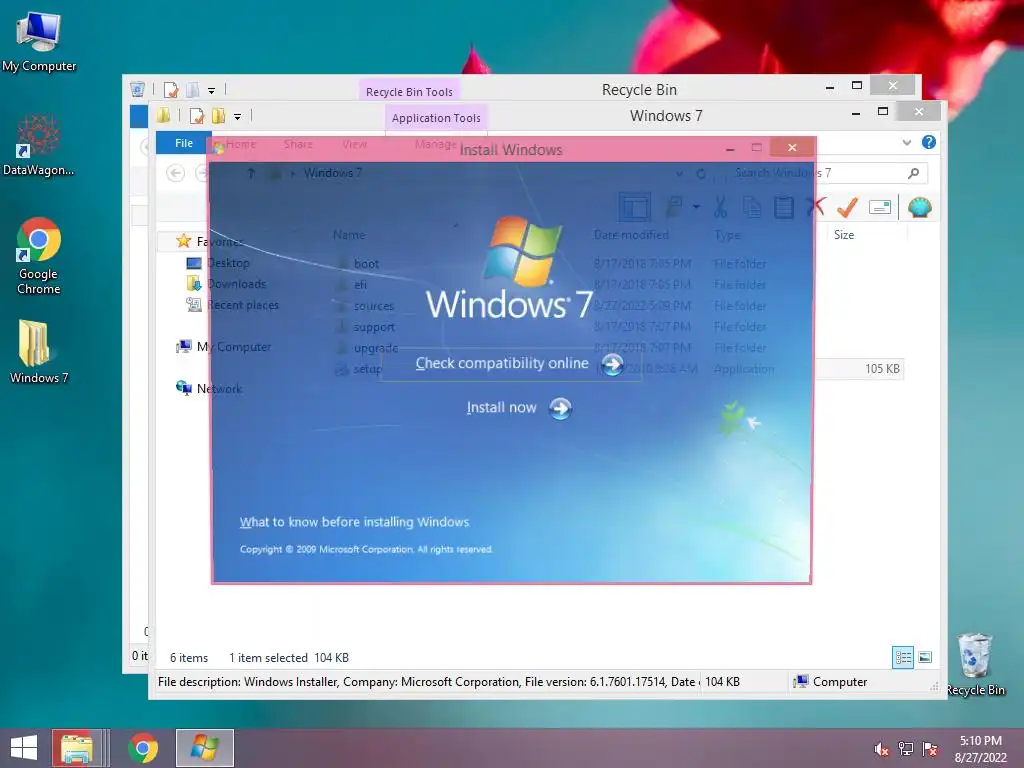The width and height of the screenshot is (1024, 768).
Task: Click the Action Center flag icon
Action: (930, 749)
